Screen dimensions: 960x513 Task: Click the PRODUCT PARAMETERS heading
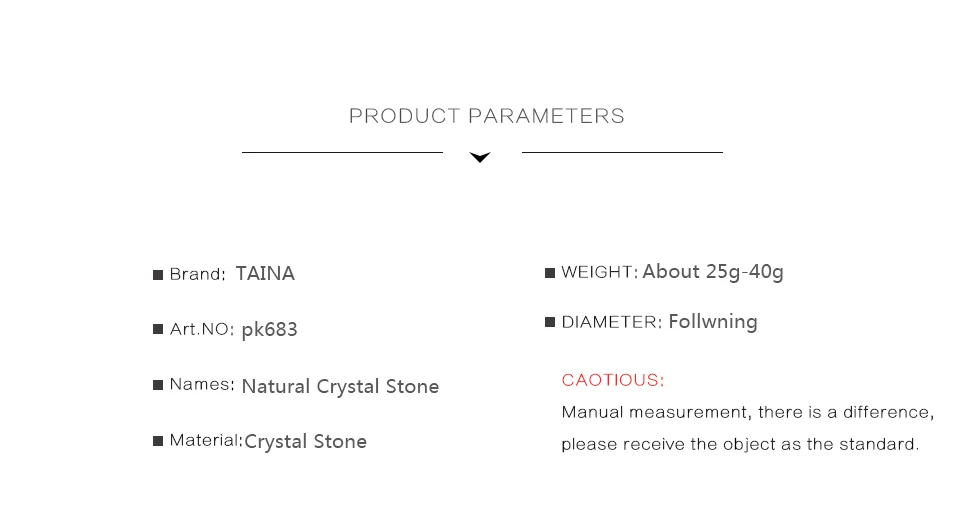click(x=487, y=116)
